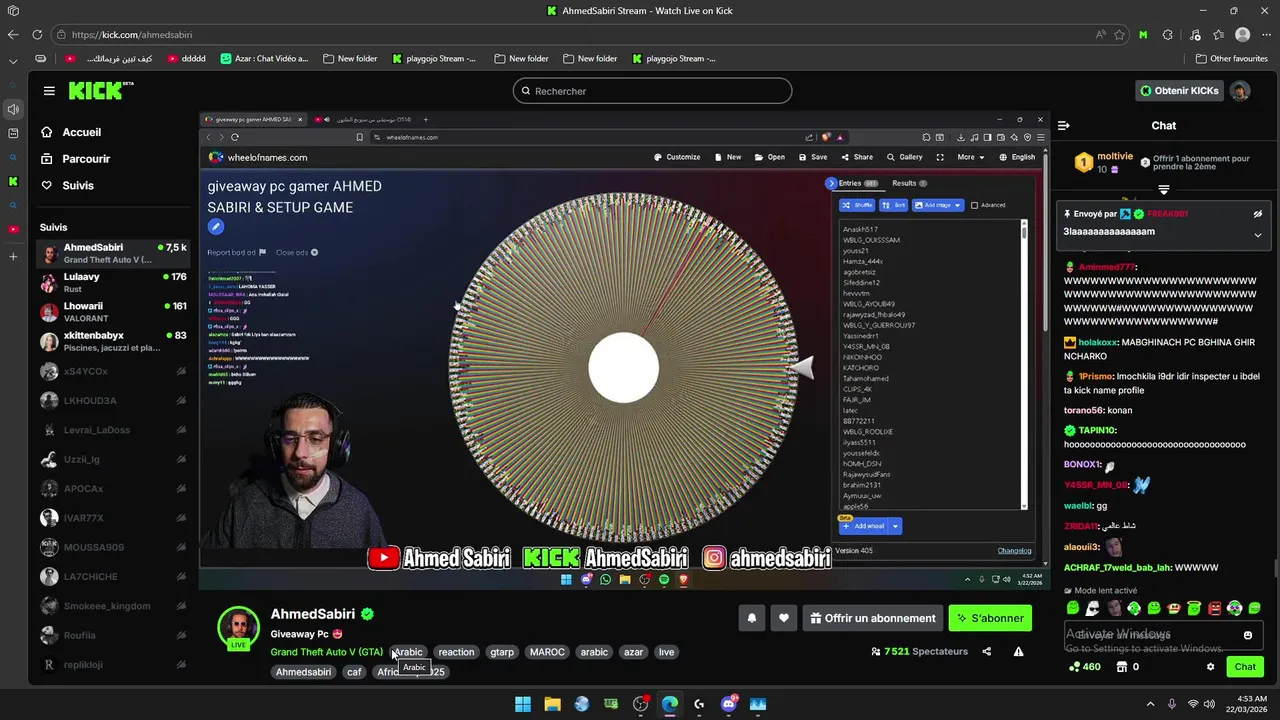
Task: Open chat settings gear icon
Action: (1211, 667)
